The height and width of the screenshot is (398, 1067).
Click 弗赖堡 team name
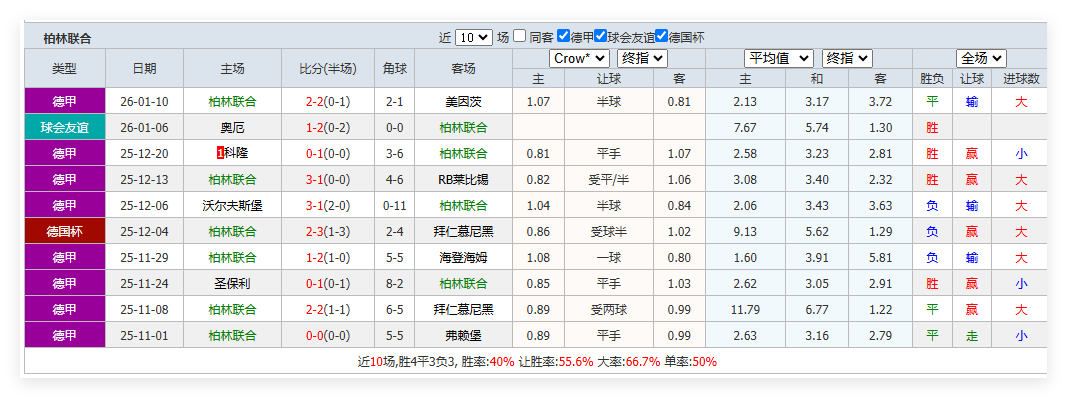pyautogui.click(x=463, y=335)
